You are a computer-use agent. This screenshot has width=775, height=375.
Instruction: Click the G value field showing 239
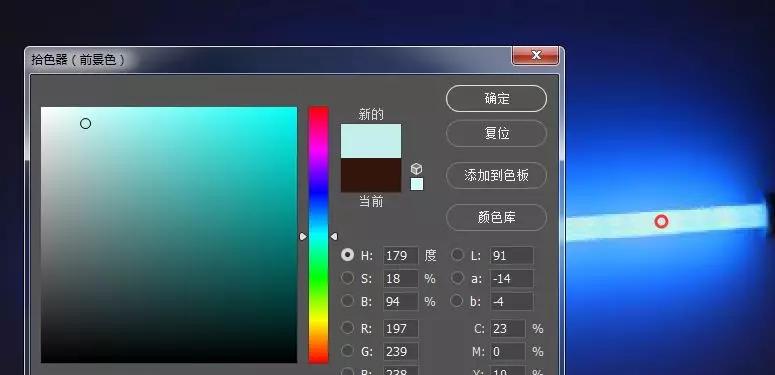click(401, 352)
